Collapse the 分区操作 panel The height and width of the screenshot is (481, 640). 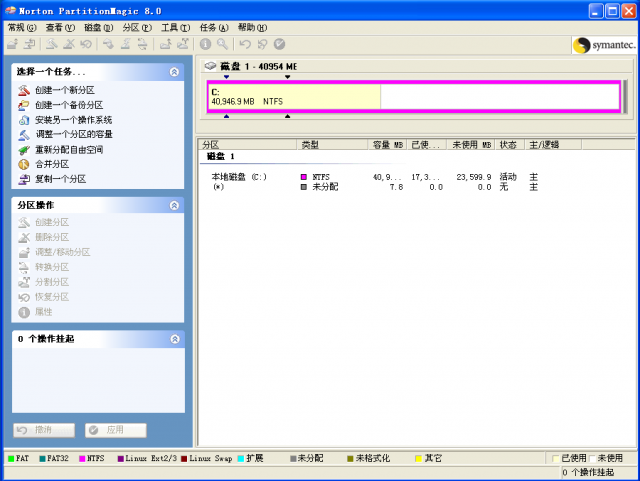174,205
